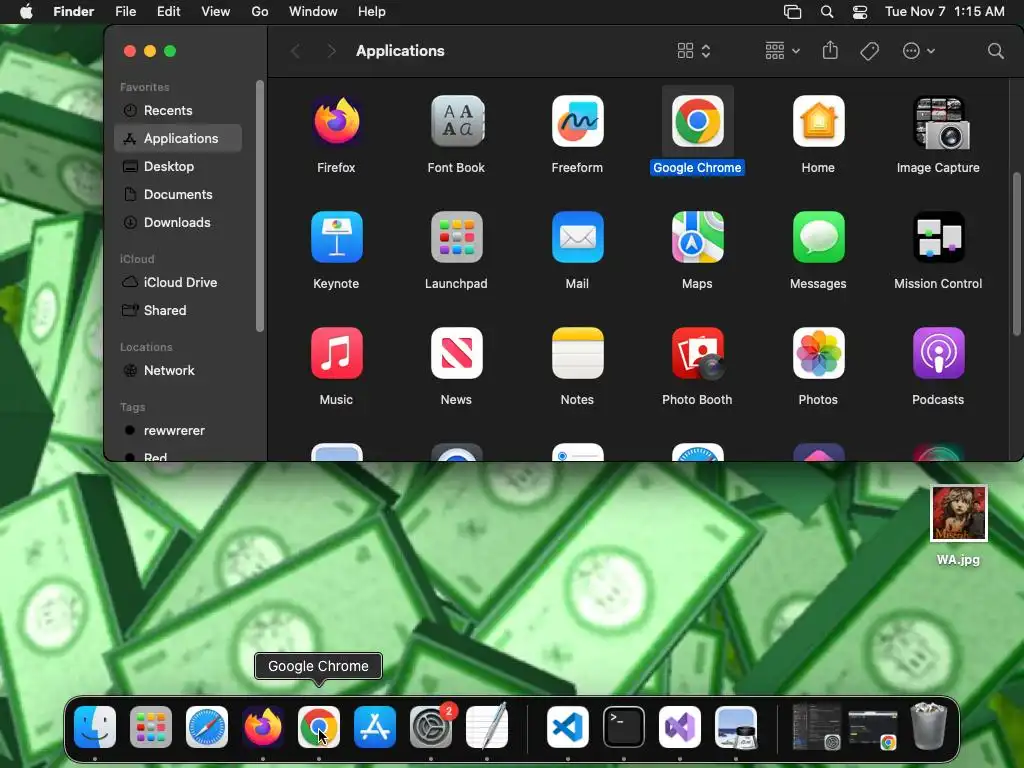Open iCloud Drive in the sidebar

point(178,282)
